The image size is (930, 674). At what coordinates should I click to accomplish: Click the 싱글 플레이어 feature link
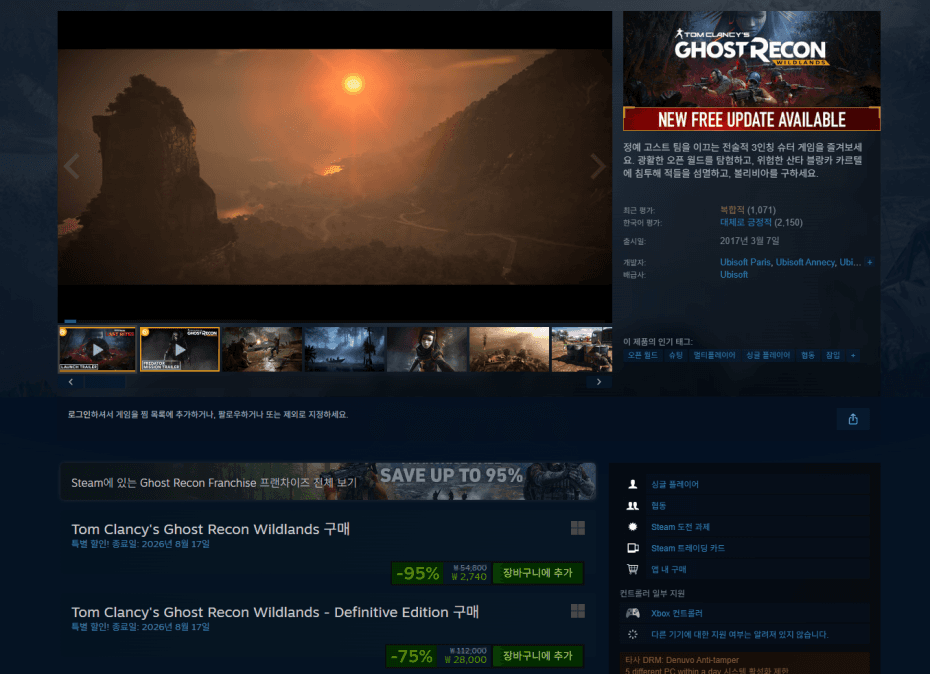674,484
